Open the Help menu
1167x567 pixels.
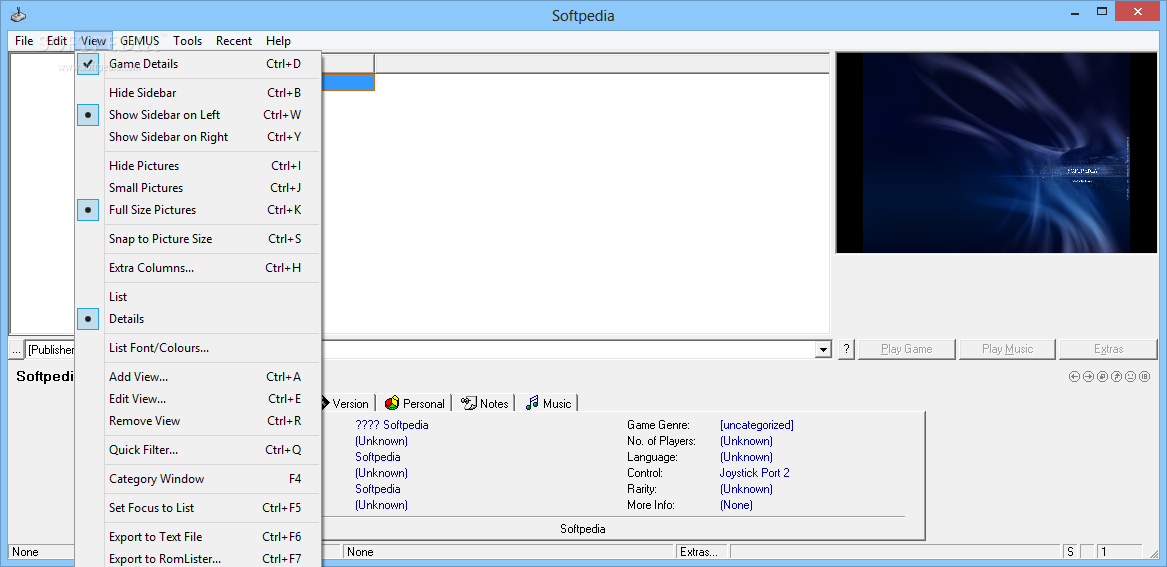point(278,41)
